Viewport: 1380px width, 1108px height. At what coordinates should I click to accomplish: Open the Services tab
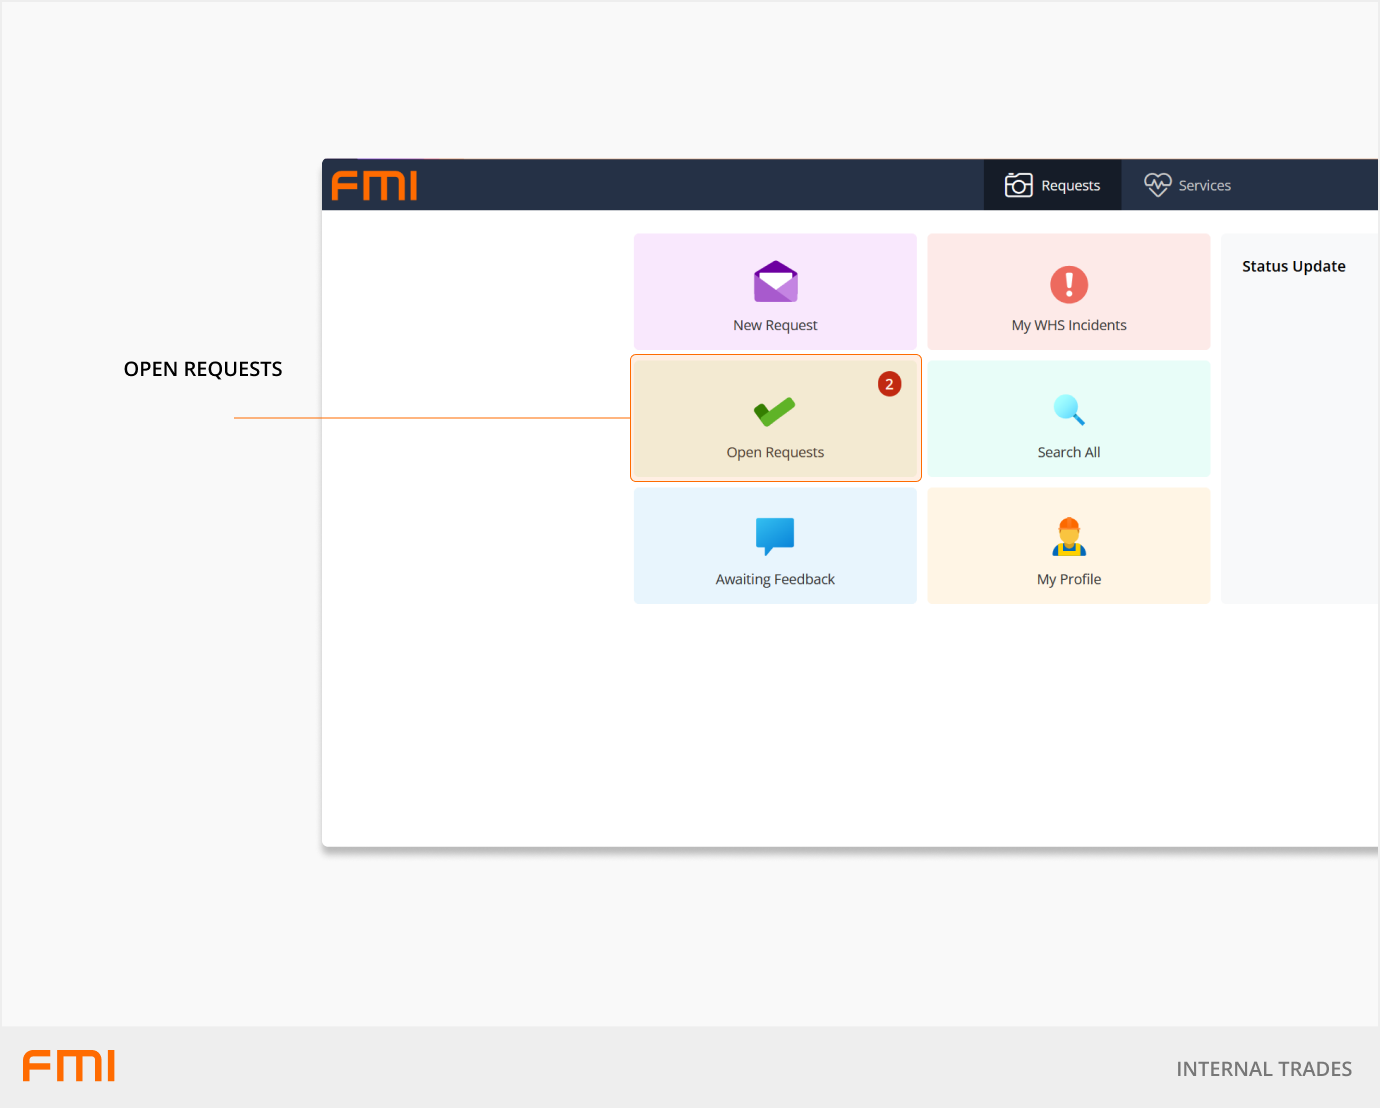tap(1204, 186)
